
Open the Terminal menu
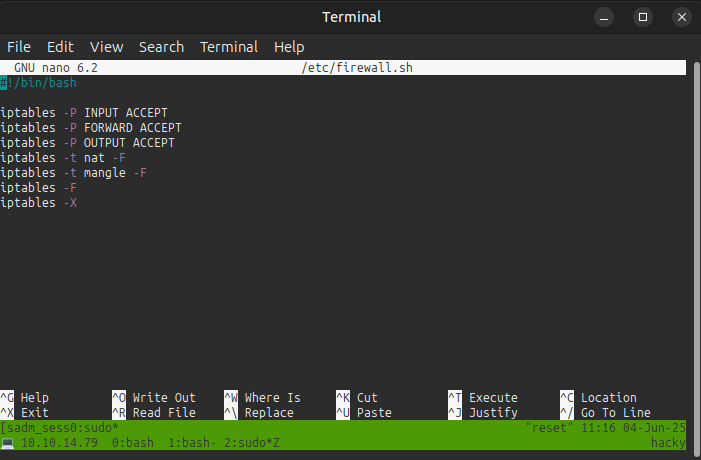[228, 47]
